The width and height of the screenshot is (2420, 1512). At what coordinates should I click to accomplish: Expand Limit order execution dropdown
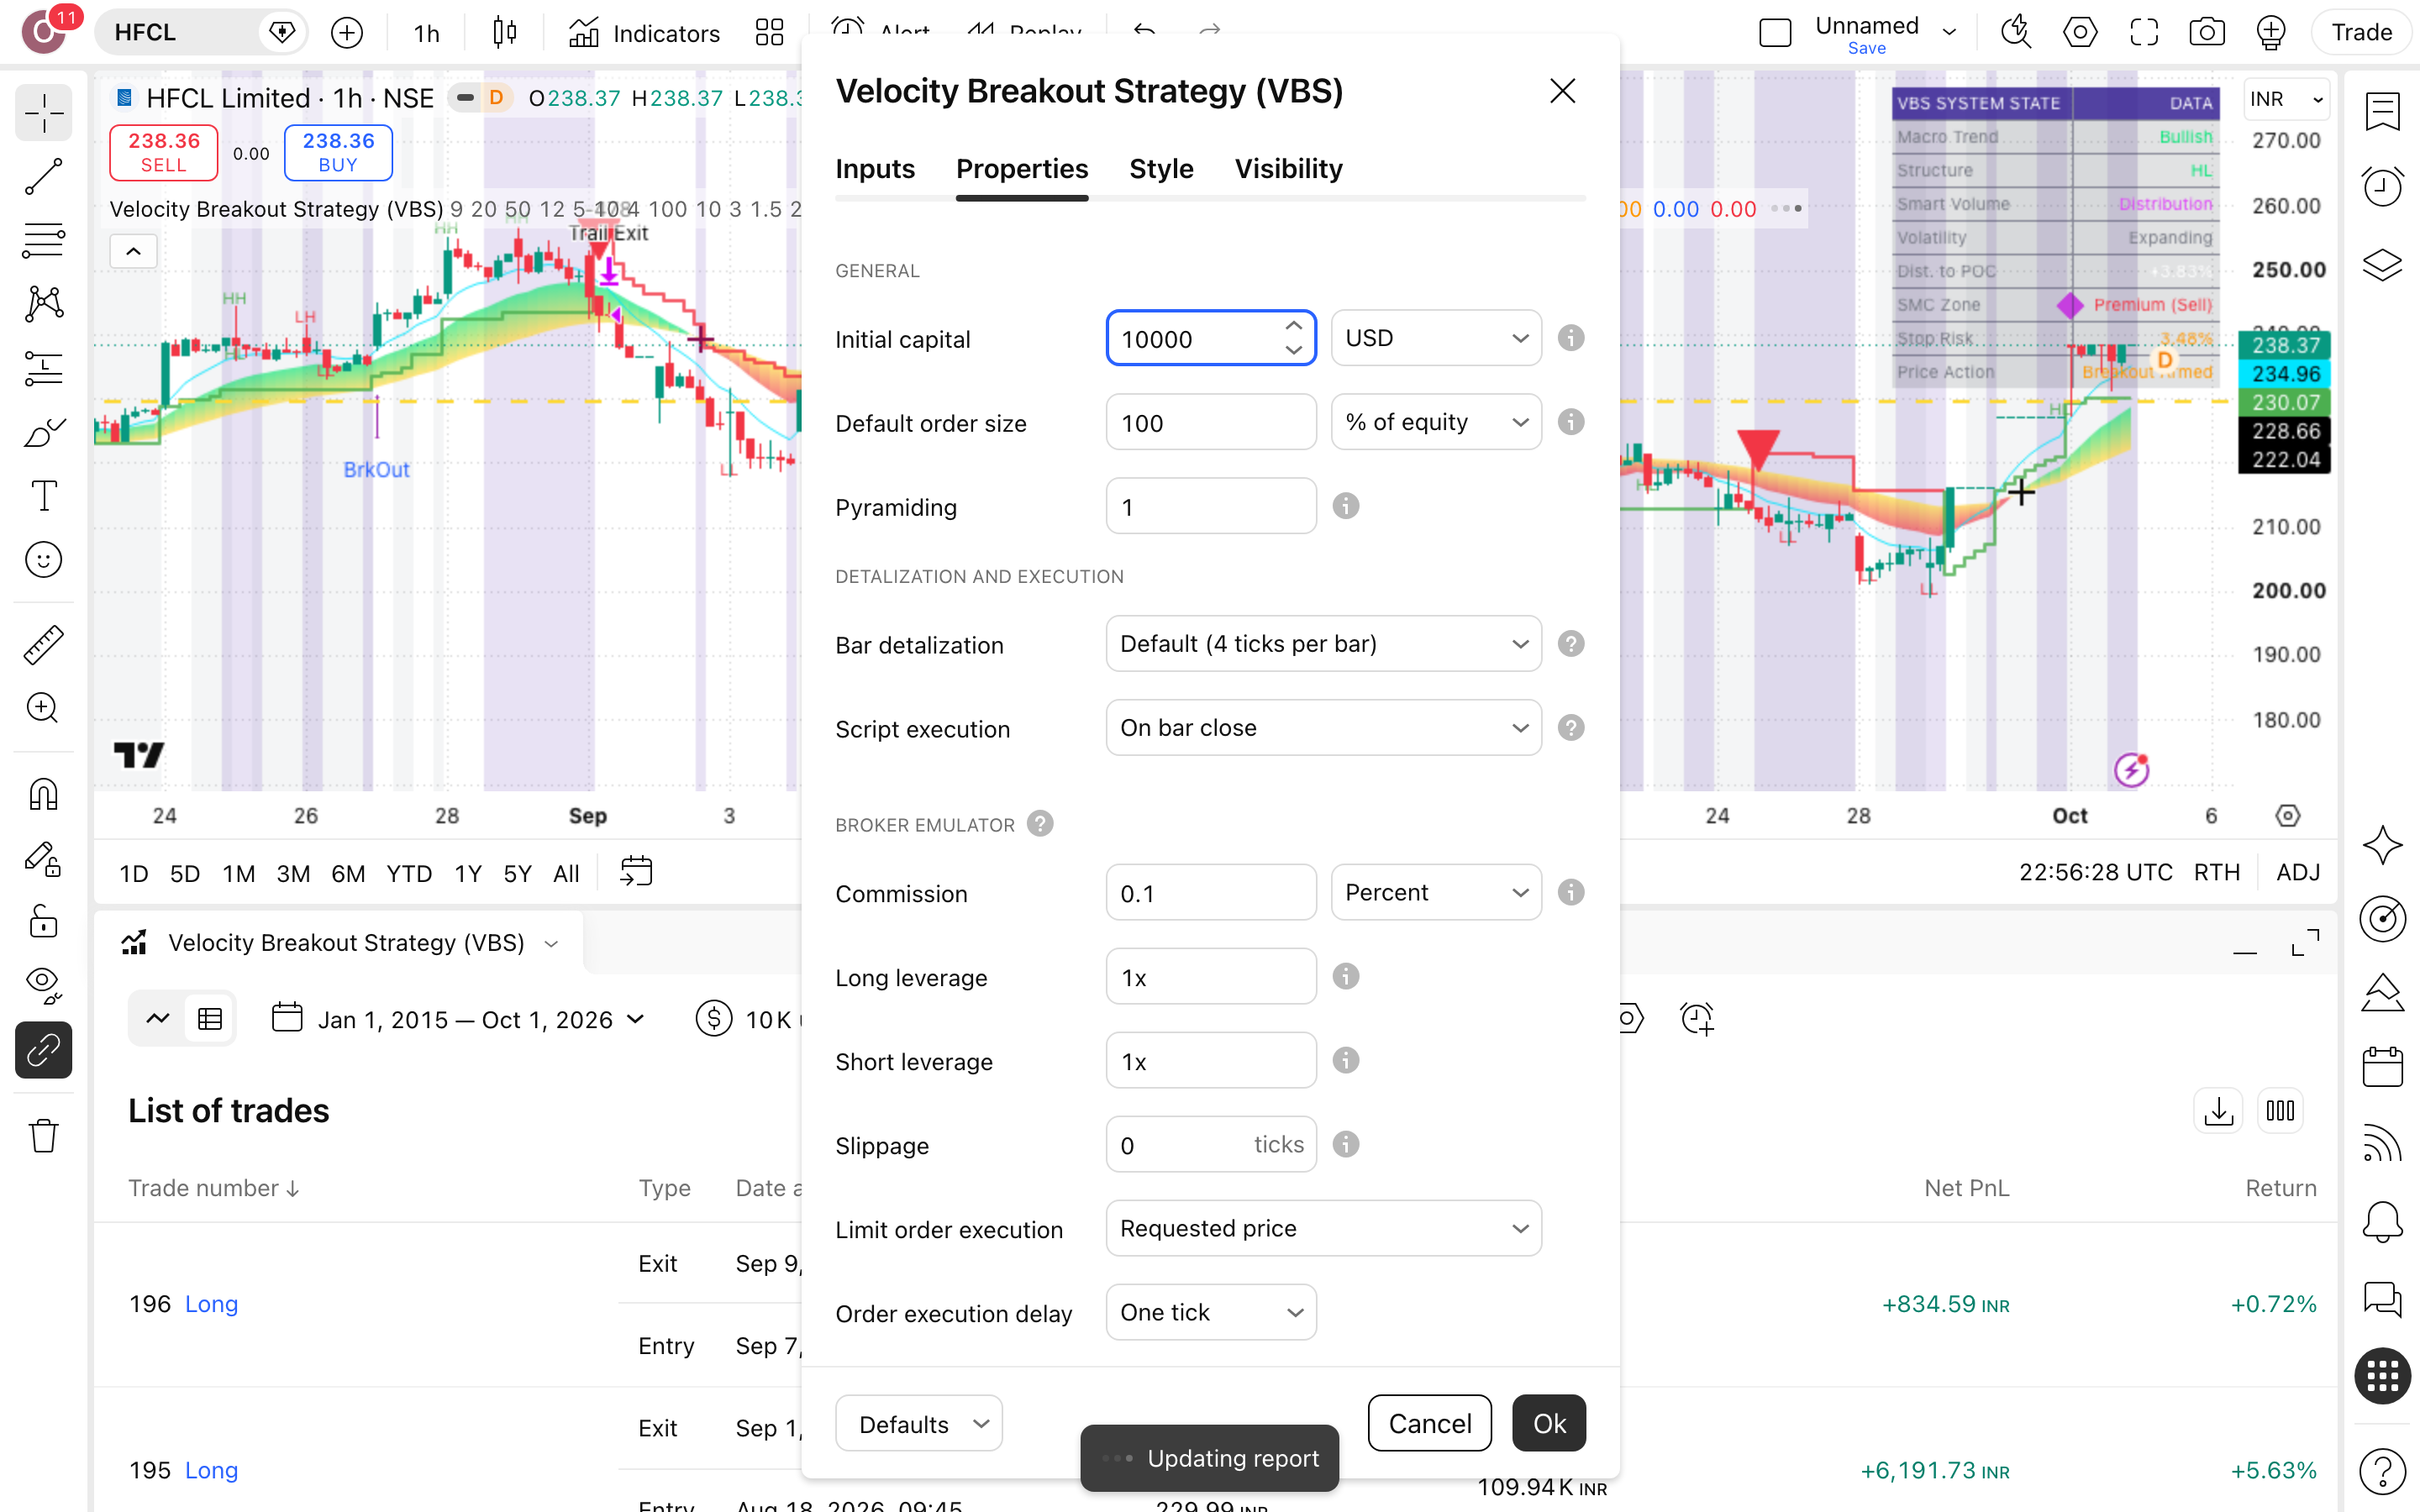(1323, 1228)
